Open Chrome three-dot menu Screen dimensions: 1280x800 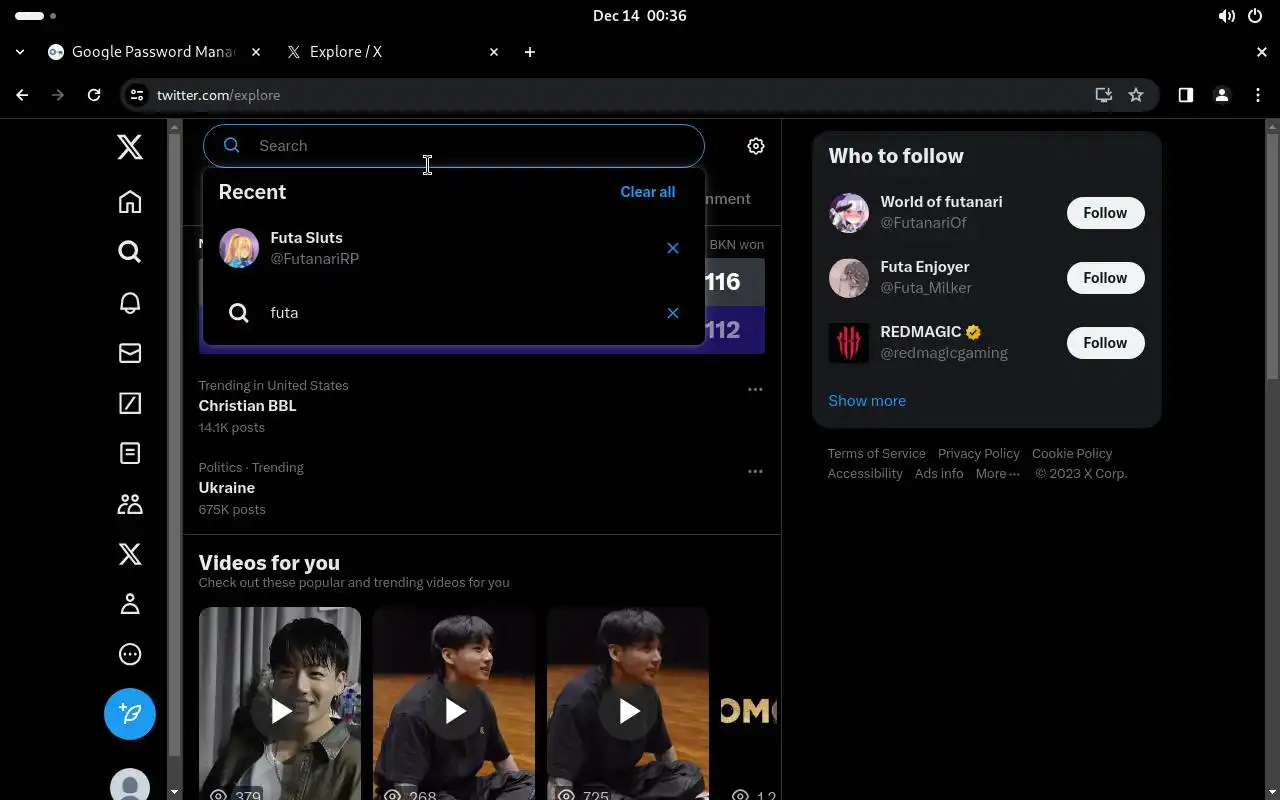click(1258, 95)
